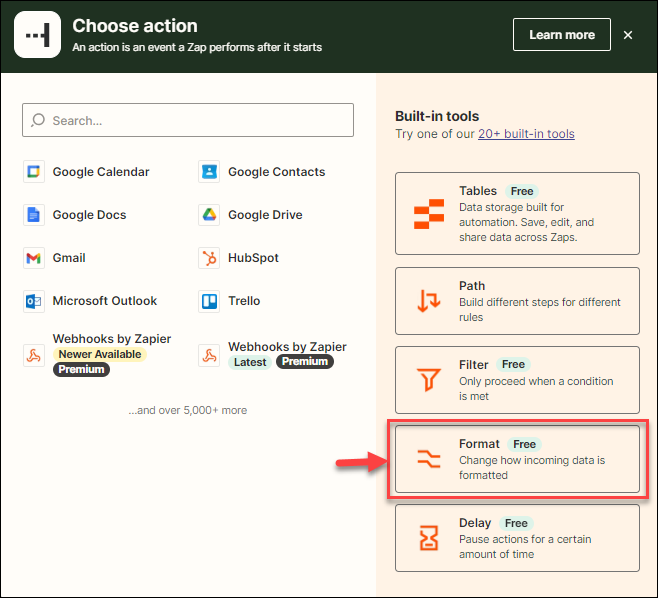Click "...and over 5,000+ more" text

coord(188,410)
